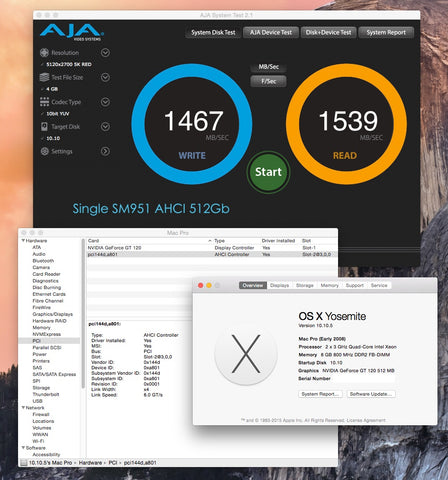This screenshot has height=480, width=448.
Task: Select Audio in the Hardware list
Action: coord(39,254)
